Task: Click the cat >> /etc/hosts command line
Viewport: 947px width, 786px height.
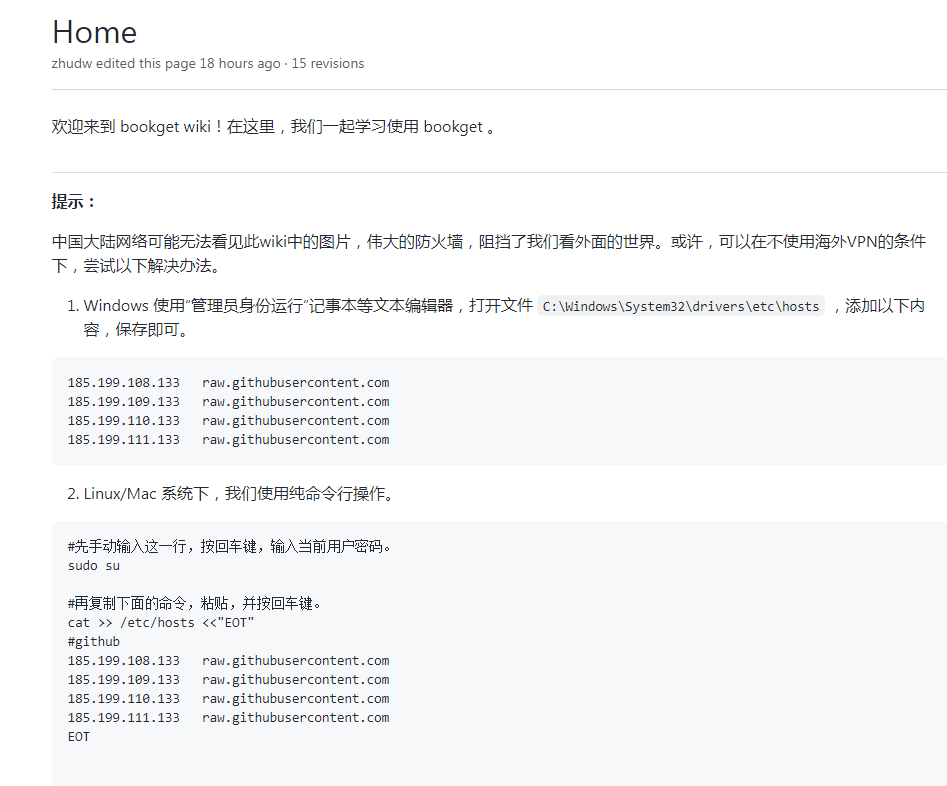Action: click(x=161, y=622)
